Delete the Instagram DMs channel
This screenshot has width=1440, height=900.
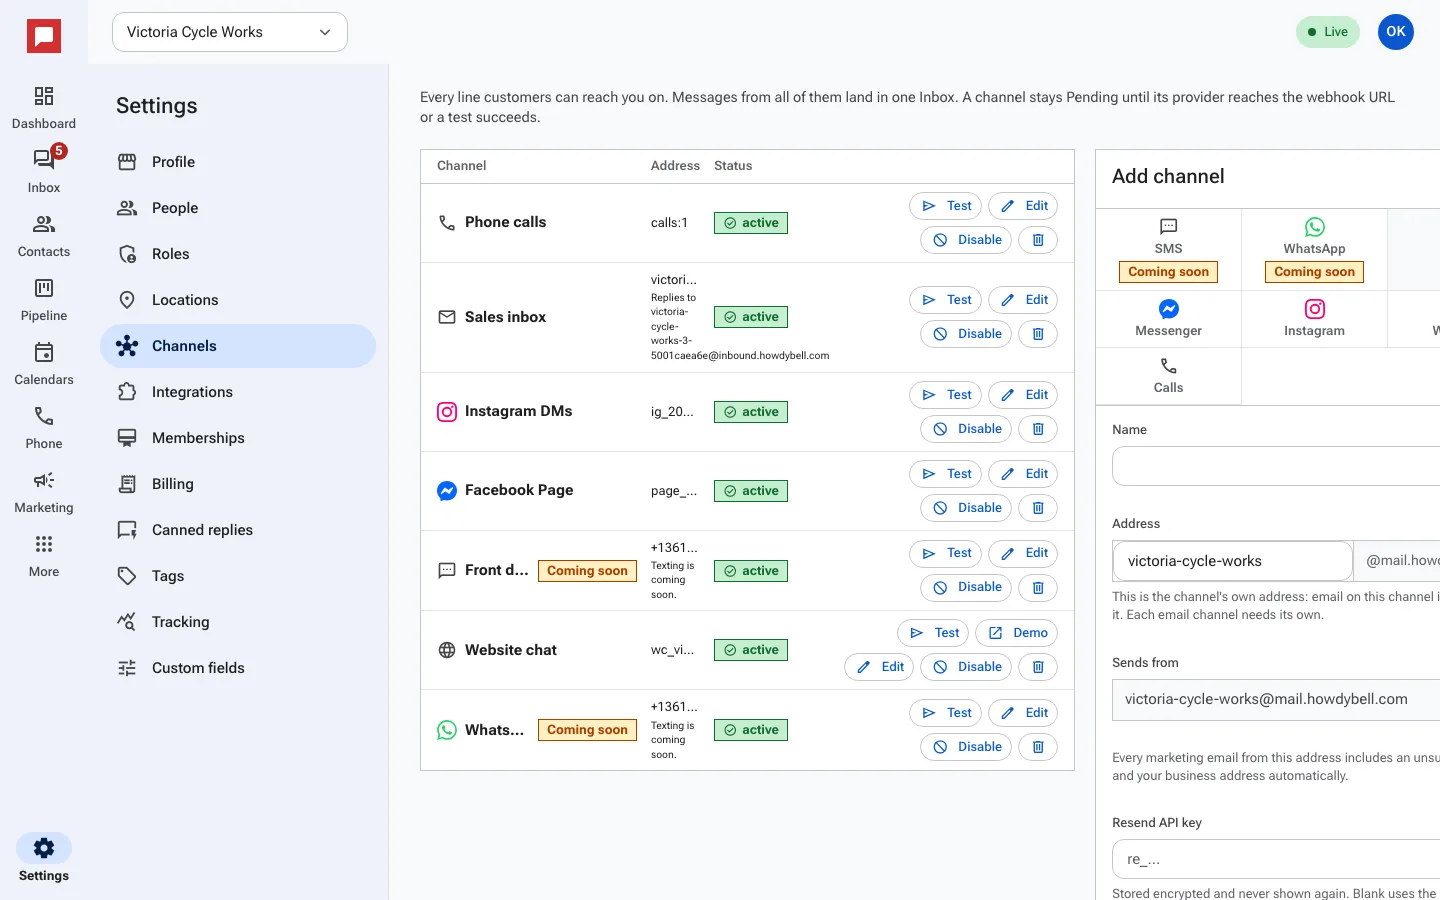coord(1038,429)
